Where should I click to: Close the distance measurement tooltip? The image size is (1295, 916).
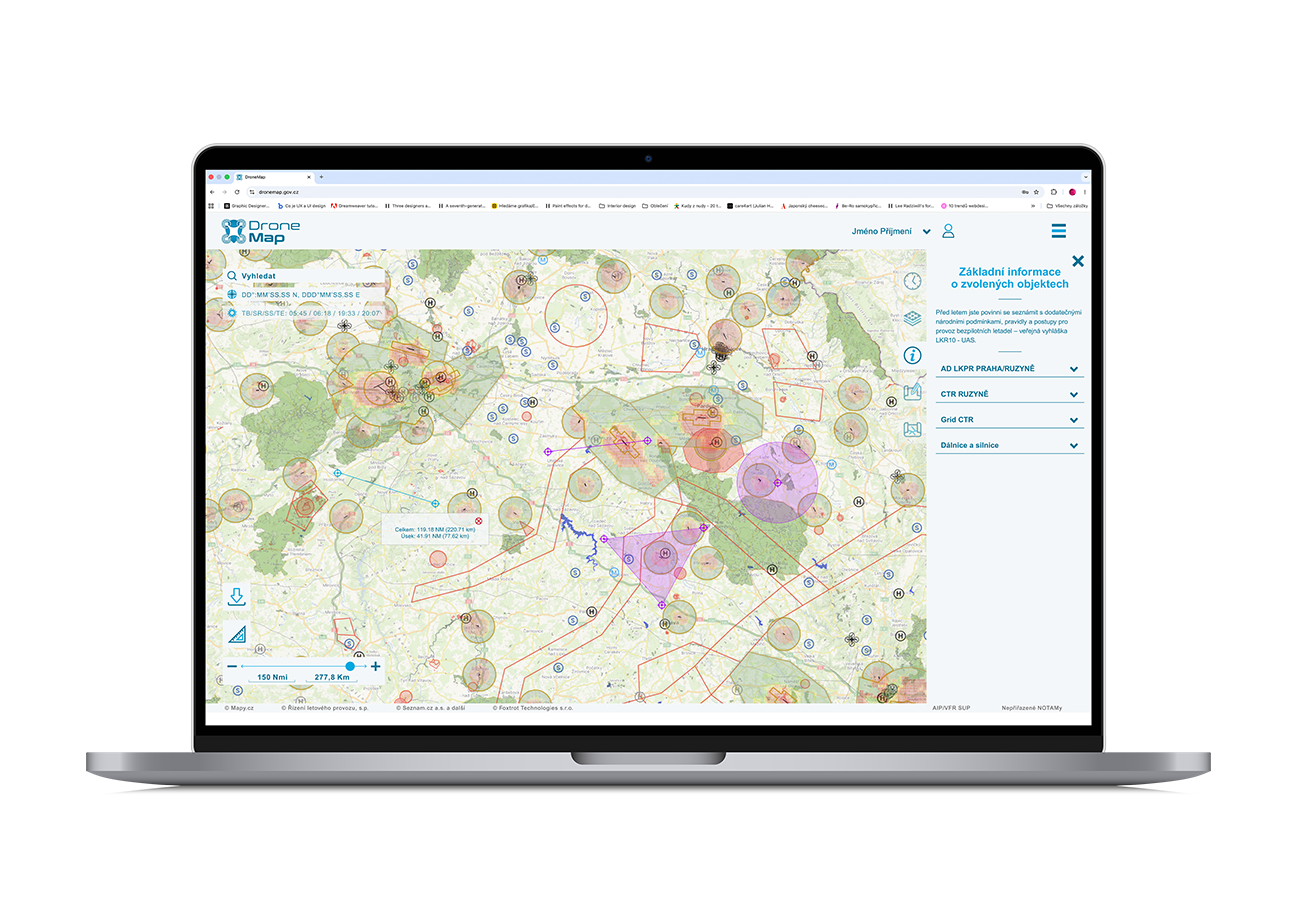(478, 522)
